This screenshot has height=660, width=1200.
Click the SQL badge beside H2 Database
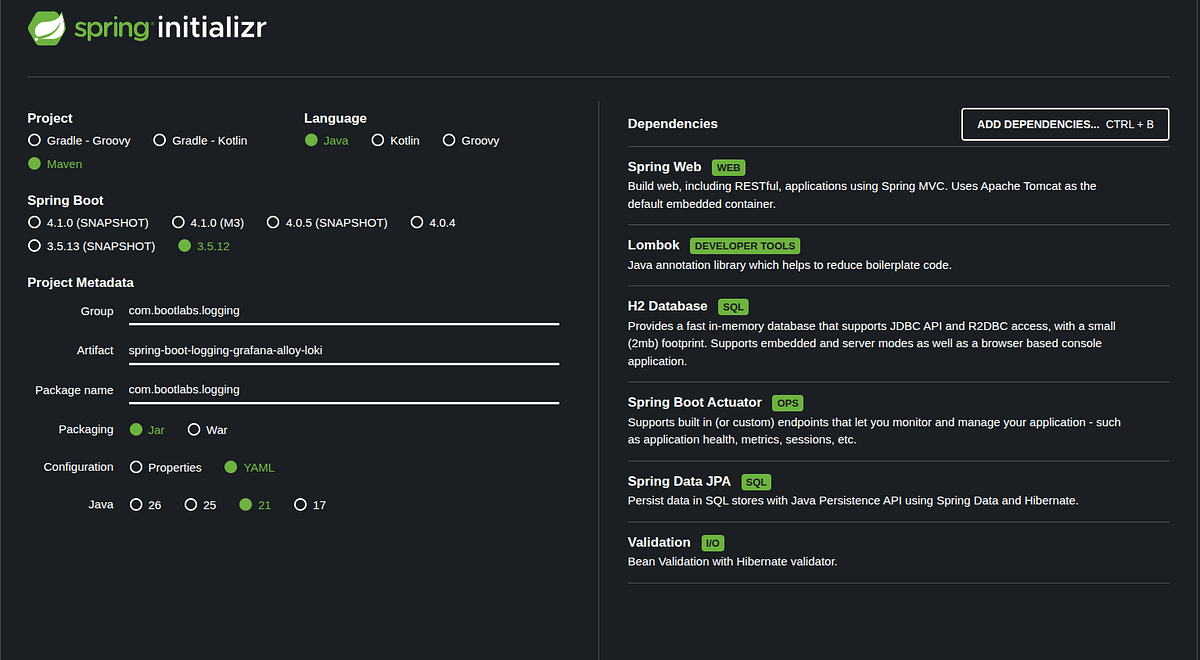(x=733, y=307)
